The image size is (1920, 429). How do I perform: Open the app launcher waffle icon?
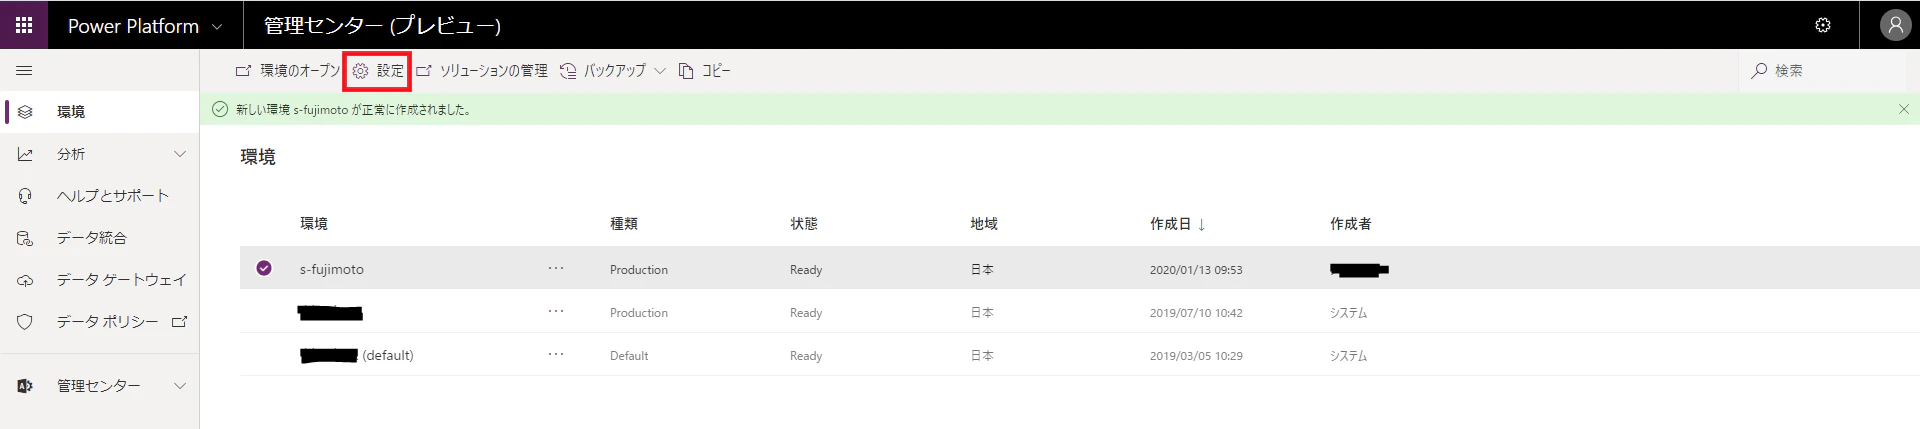tap(24, 25)
